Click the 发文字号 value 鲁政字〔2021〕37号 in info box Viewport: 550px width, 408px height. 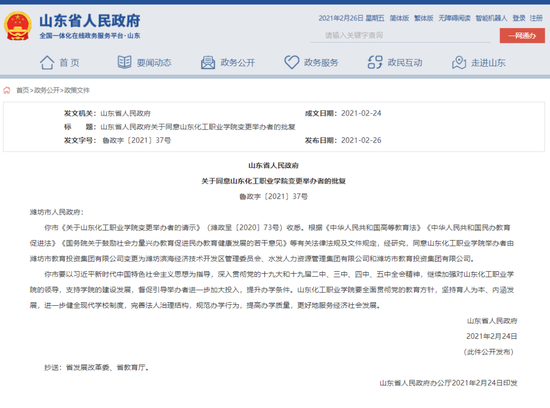point(136,140)
